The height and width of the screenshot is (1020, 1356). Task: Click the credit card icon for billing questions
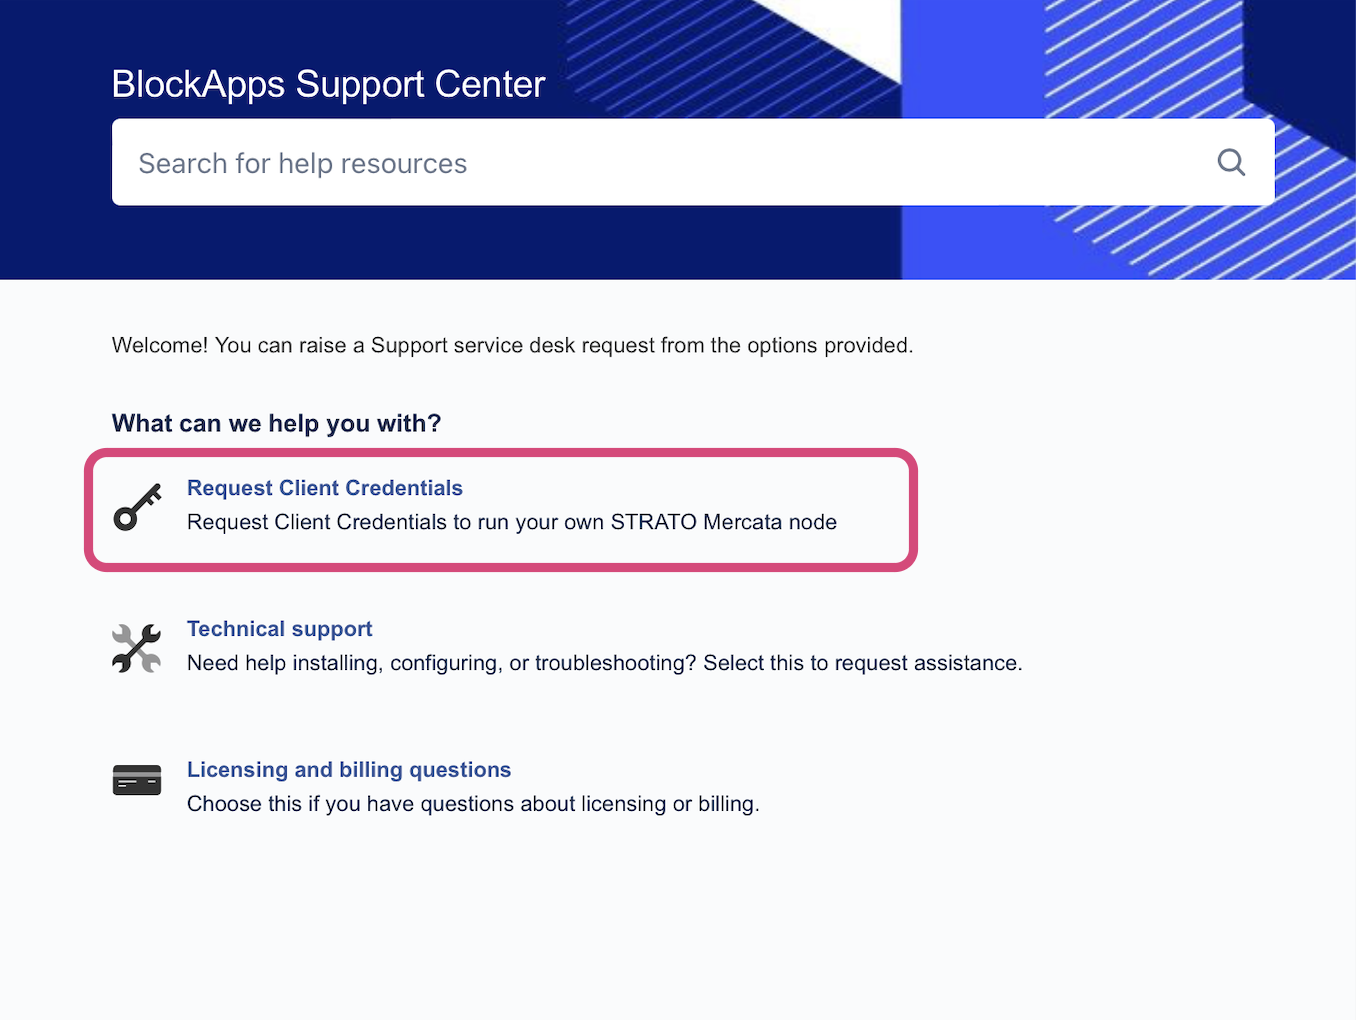click(x=137, y=779)
